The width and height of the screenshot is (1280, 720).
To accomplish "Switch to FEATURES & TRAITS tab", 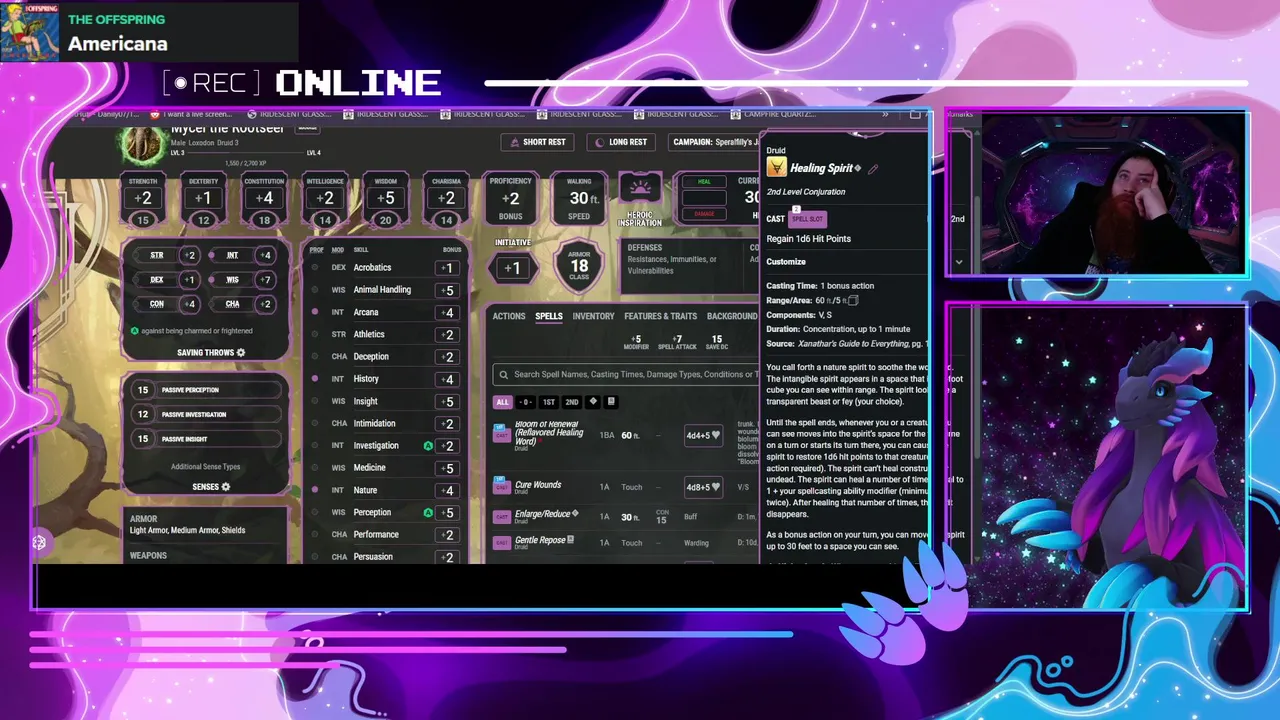I will click(660, 316).
